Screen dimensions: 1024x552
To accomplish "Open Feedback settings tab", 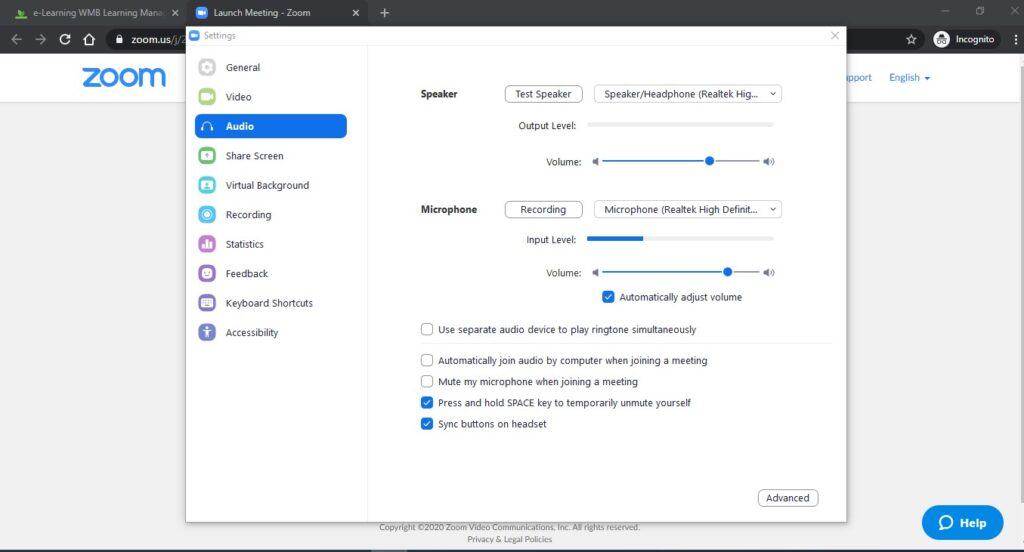I will pos(270,273).
